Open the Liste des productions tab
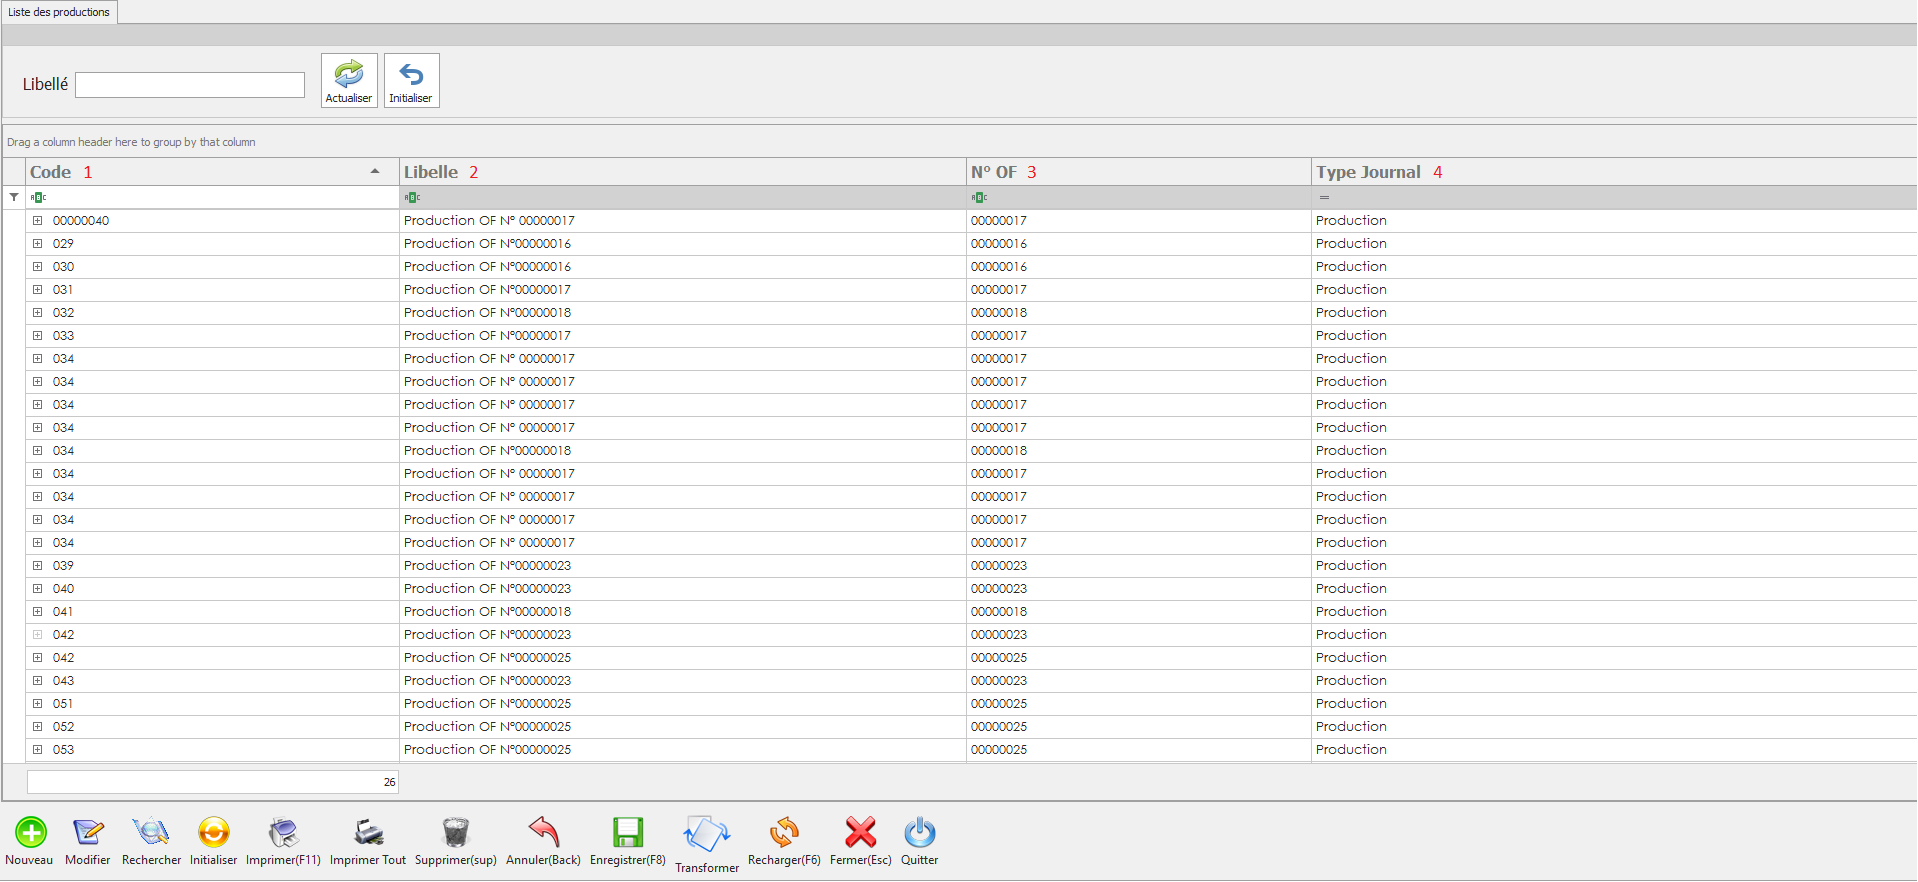Viewport: 1918px width, 882px height. point(59,12)
